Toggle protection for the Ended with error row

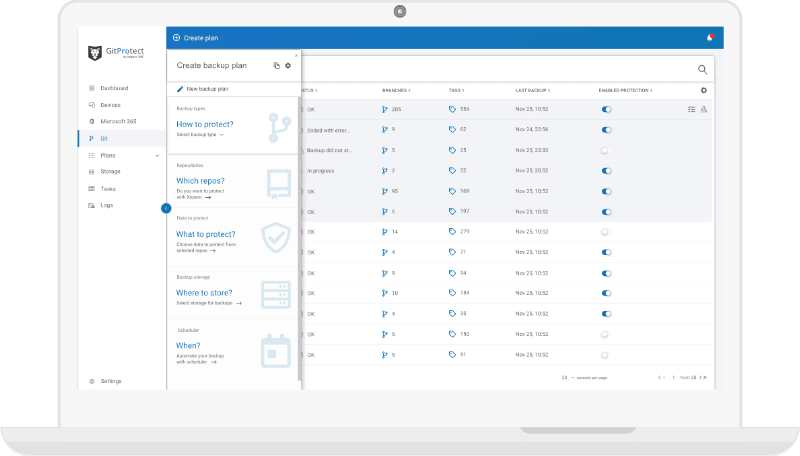606,130
